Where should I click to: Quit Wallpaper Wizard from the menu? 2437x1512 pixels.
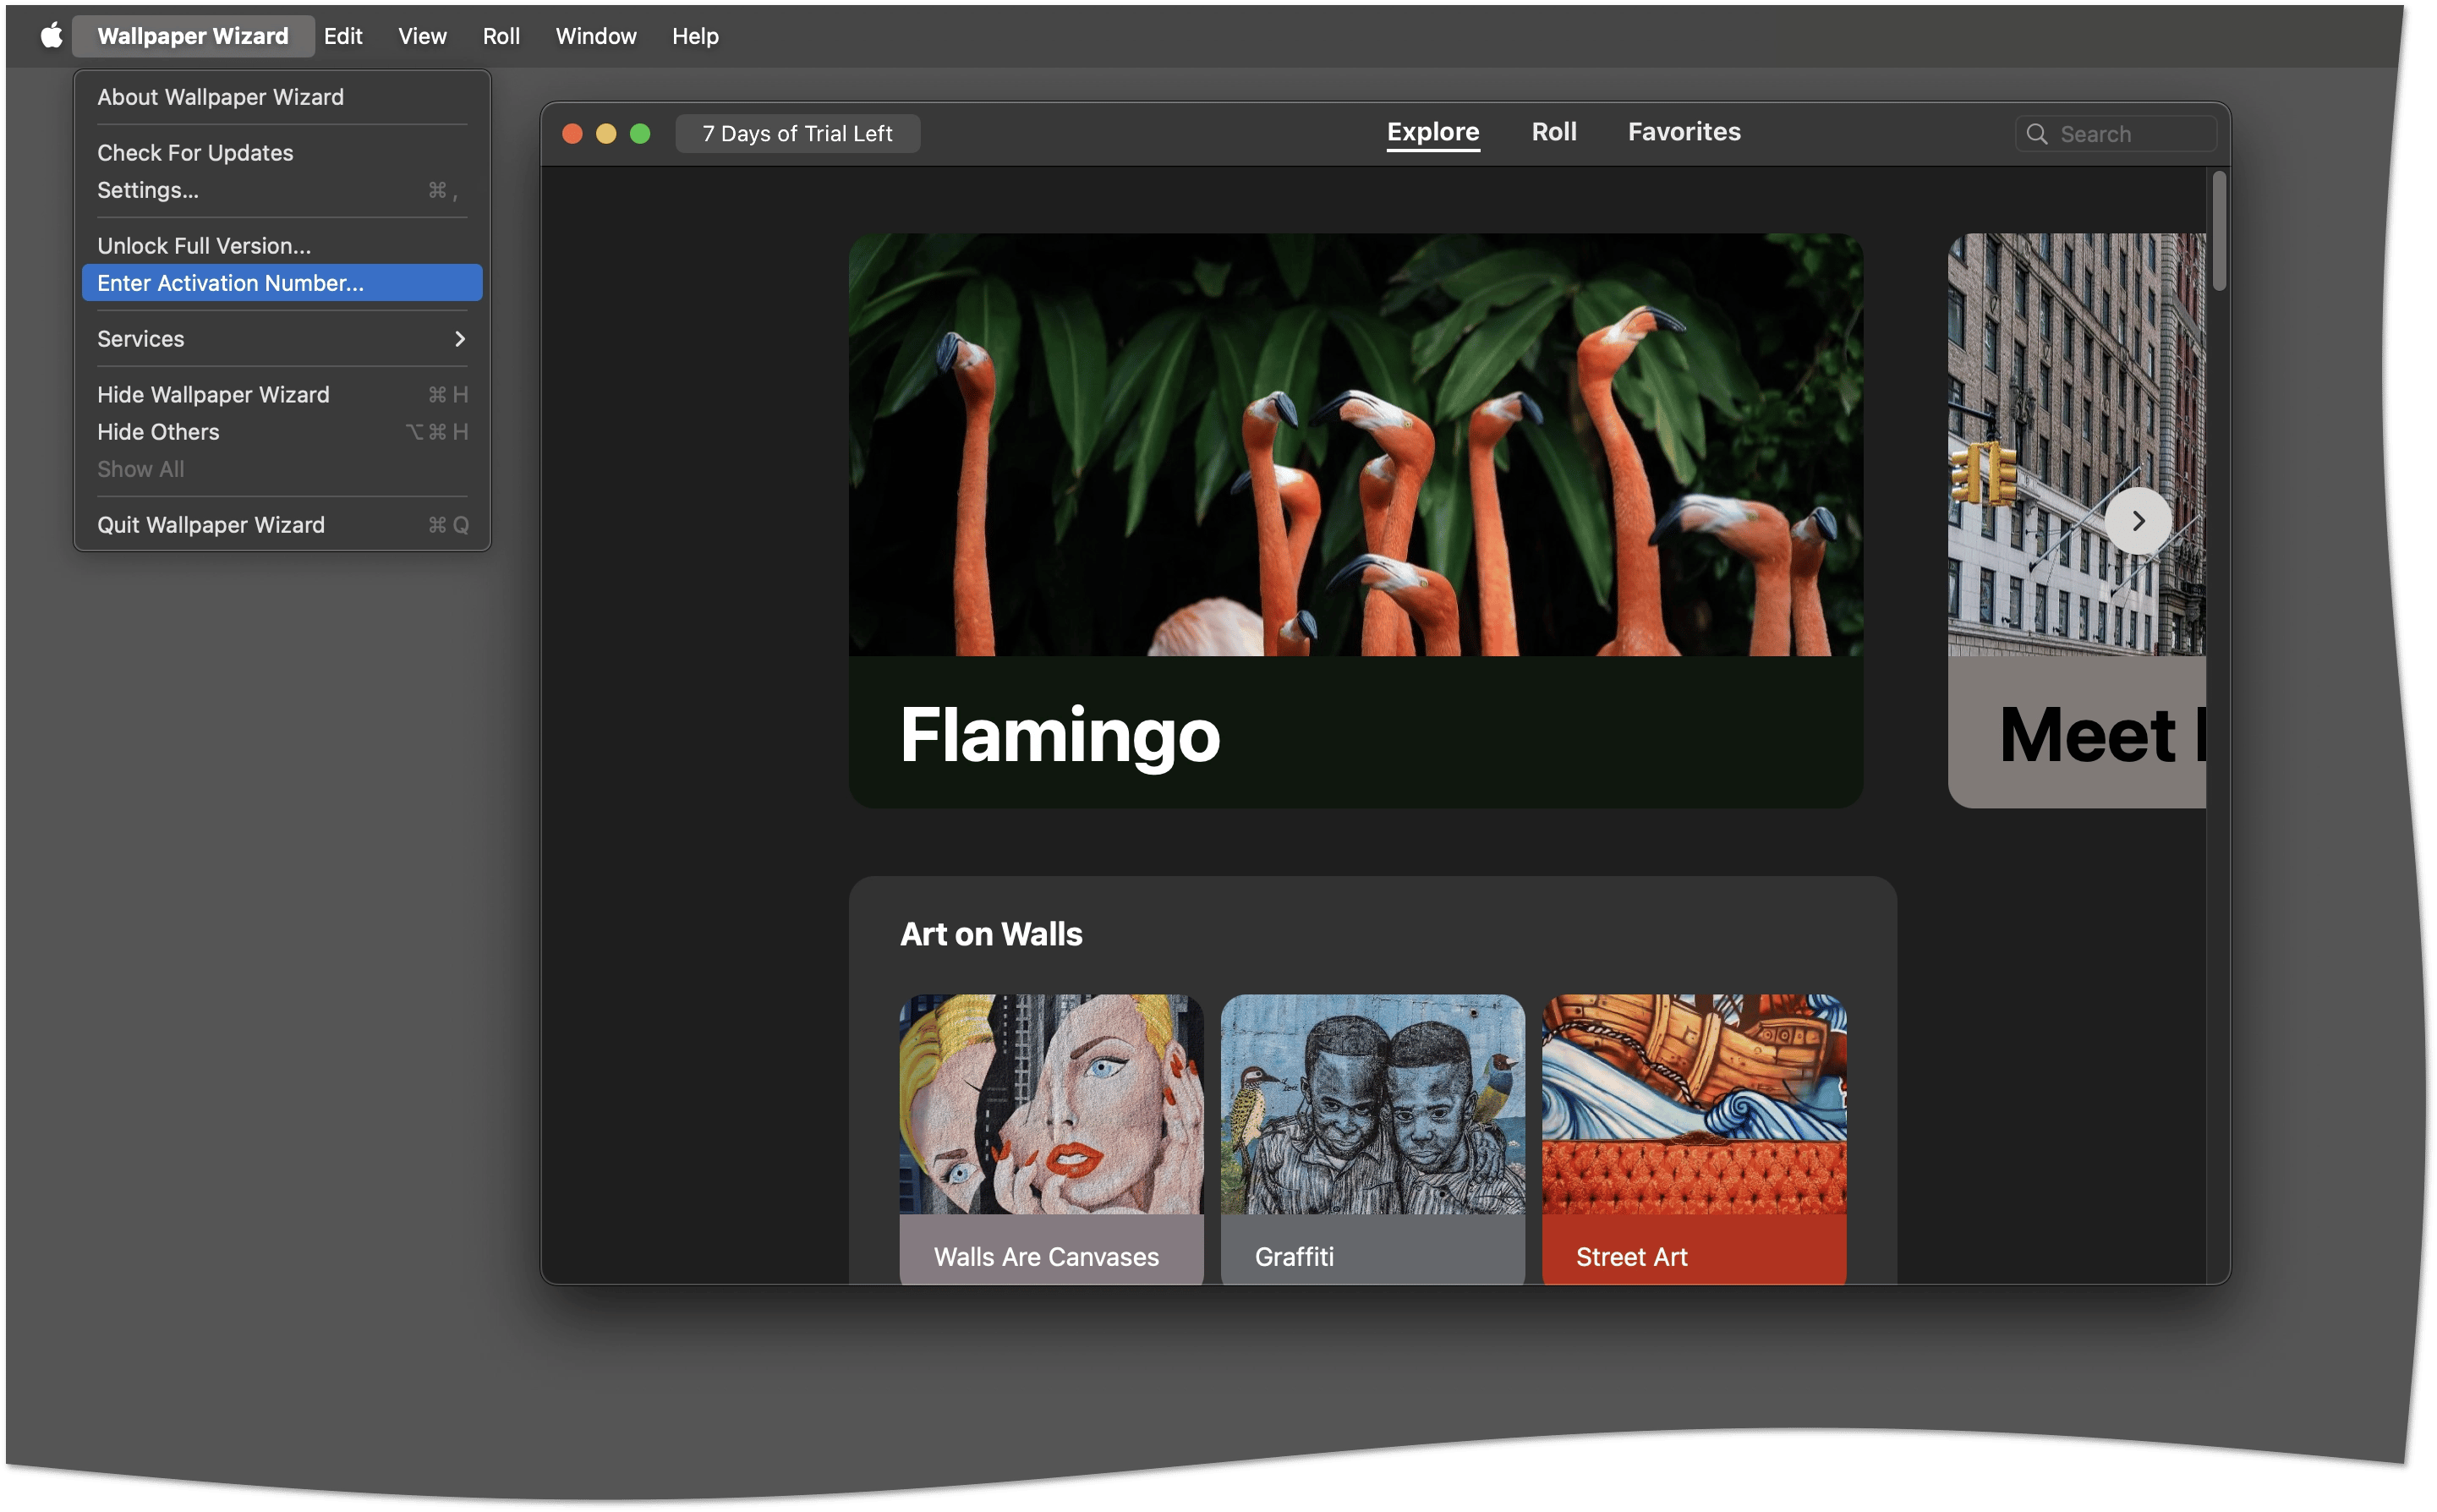tap(211, 525)
